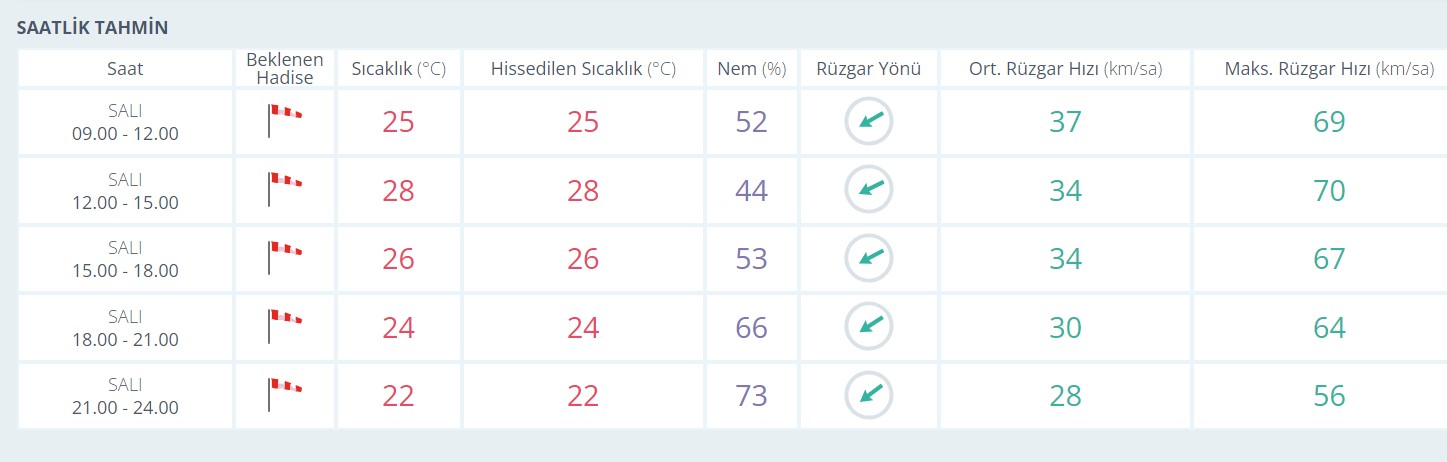Click the windsock icon for 12.00 - 15.00
This screenshot has height=462, width=1447.
click(284, 189)
